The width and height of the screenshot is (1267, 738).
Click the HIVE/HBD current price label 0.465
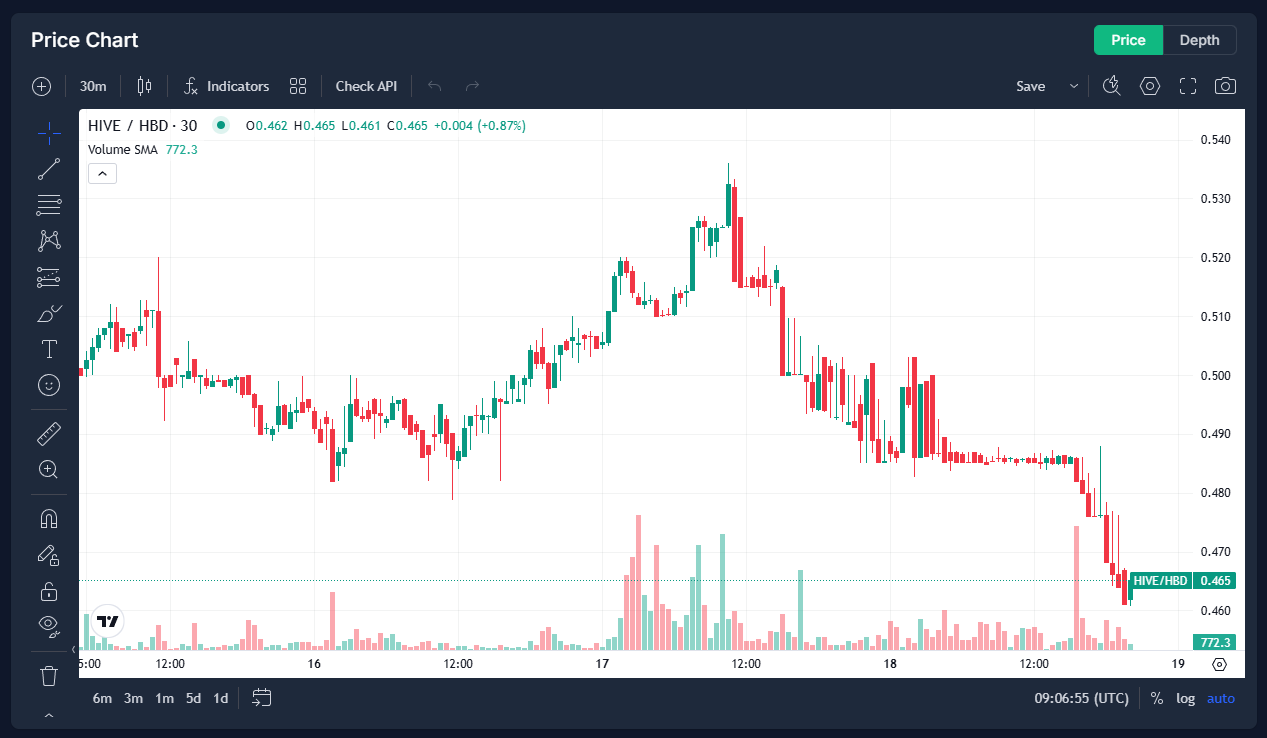pyautogui.click(x=1183, y=581)
